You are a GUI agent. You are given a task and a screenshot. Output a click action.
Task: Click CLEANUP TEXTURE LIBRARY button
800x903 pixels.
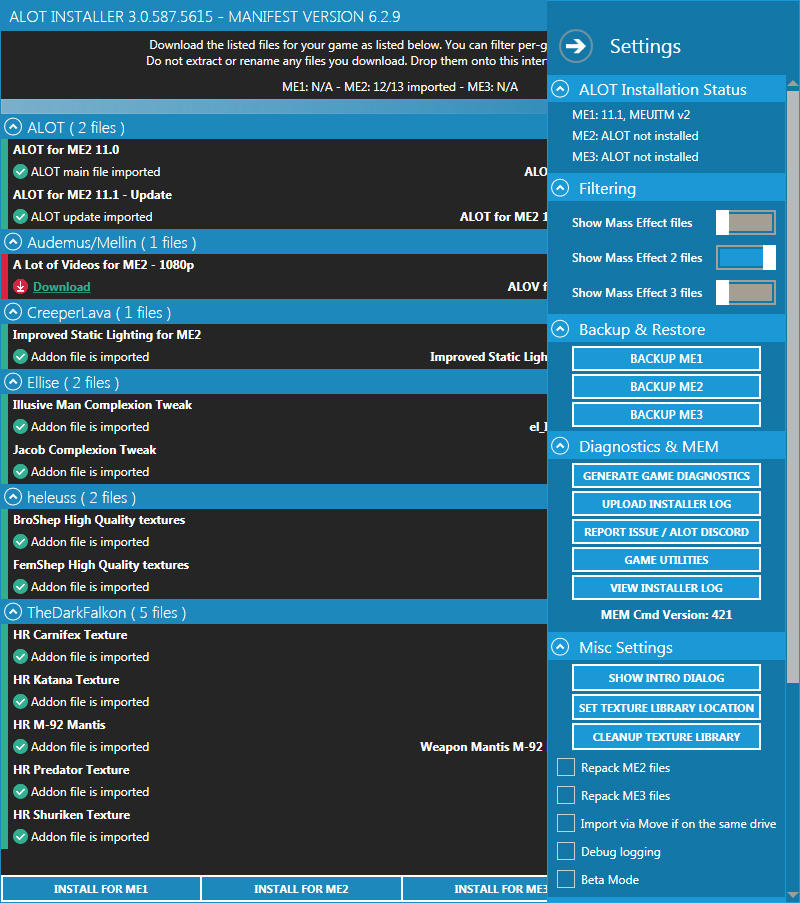click(x=666, y=737)
